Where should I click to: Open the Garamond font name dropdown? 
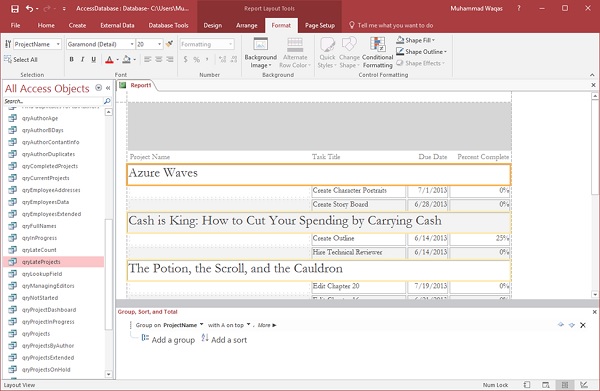click(132, 44)
